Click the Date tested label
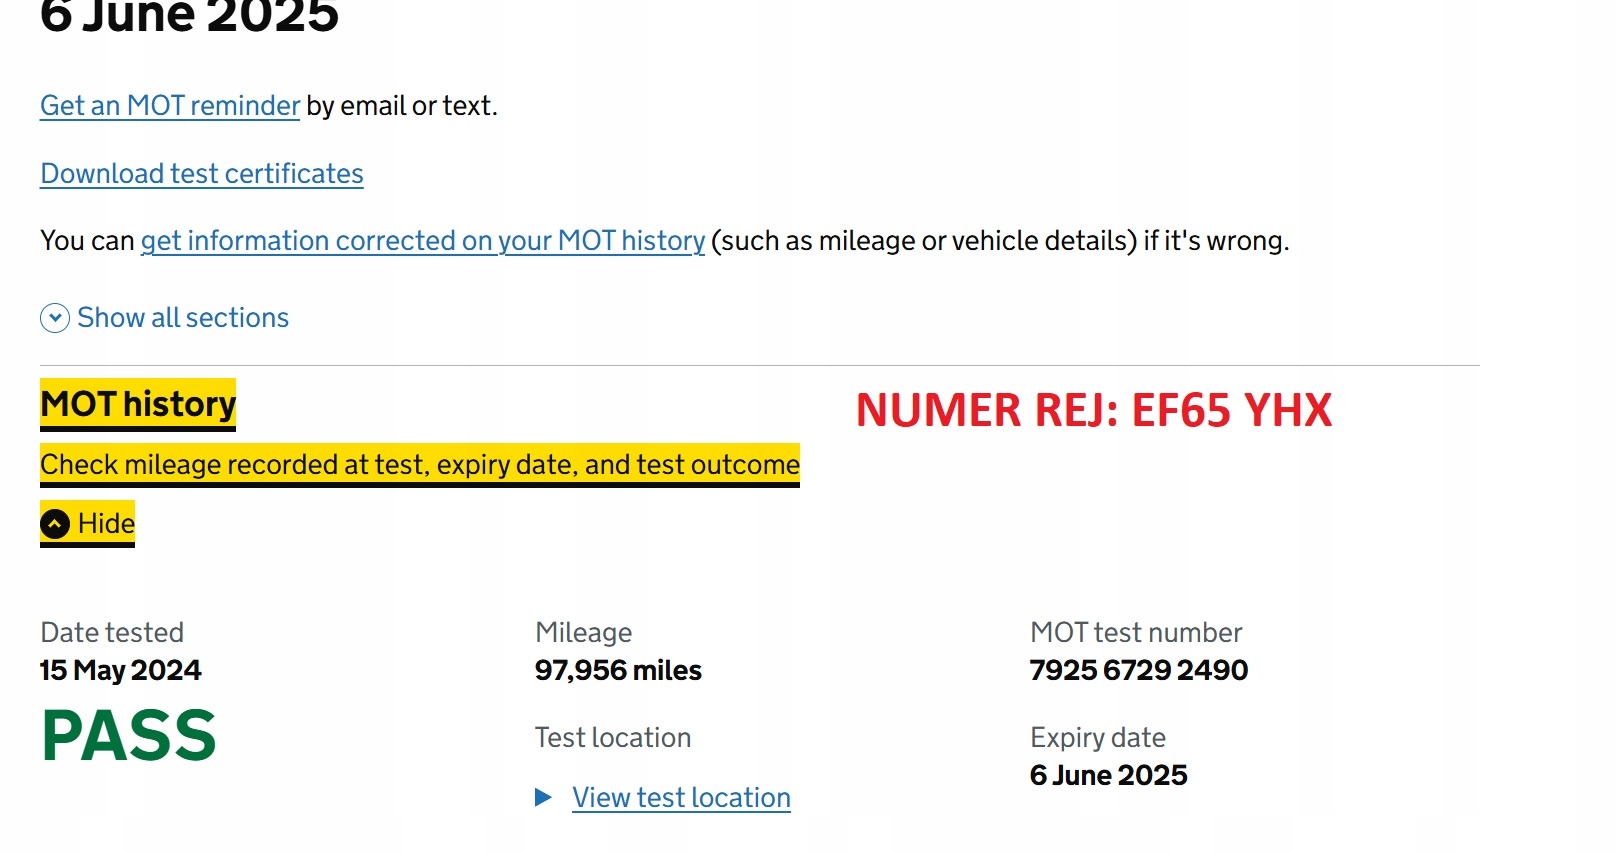Image resolution: width=1617 pixels, height=853 pixels. pyautogui.click(x=112, y=633)
